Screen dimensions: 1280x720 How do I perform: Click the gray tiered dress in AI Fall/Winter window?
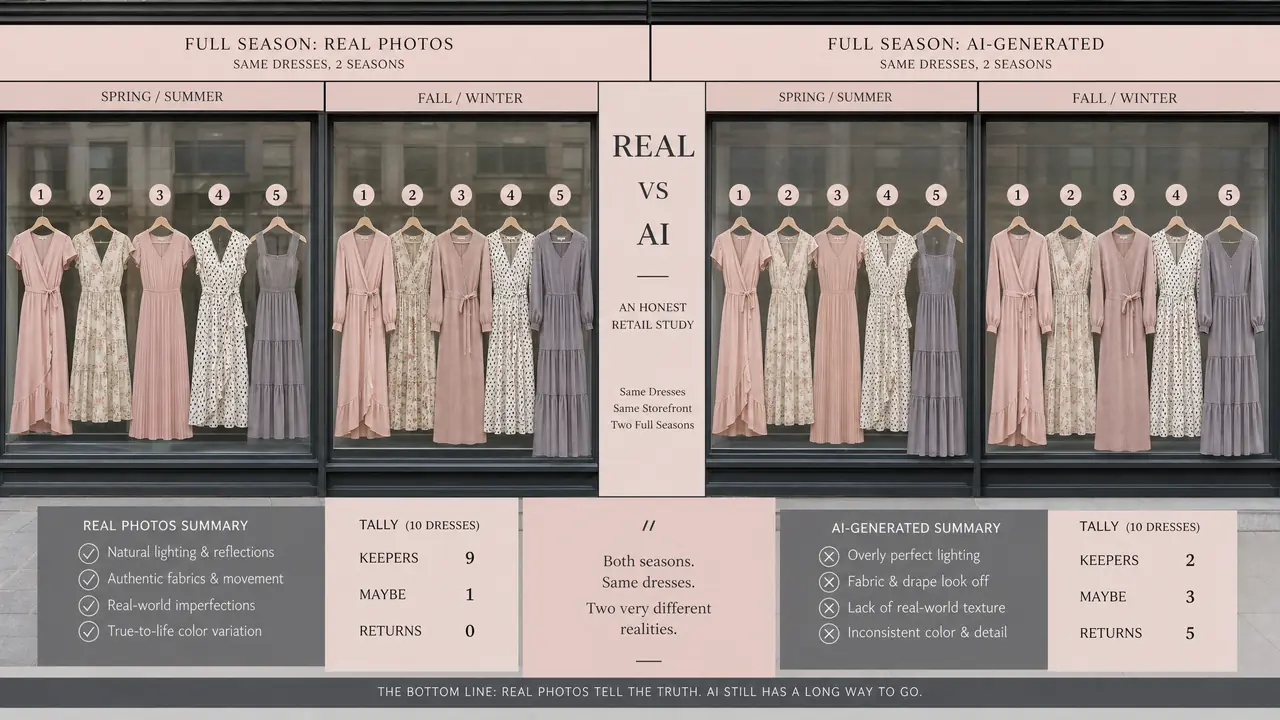pos(1231,340)
